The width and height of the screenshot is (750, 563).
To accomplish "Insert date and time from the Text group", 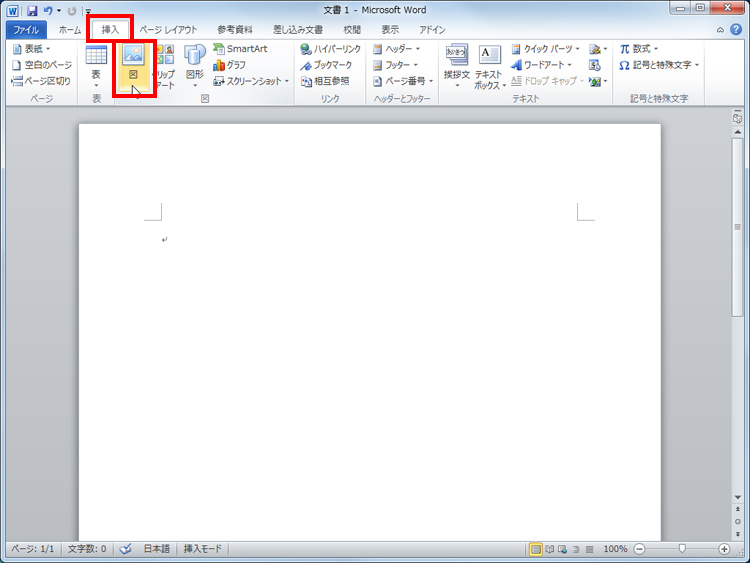I will pyautogui.click(x=595, y=65).
